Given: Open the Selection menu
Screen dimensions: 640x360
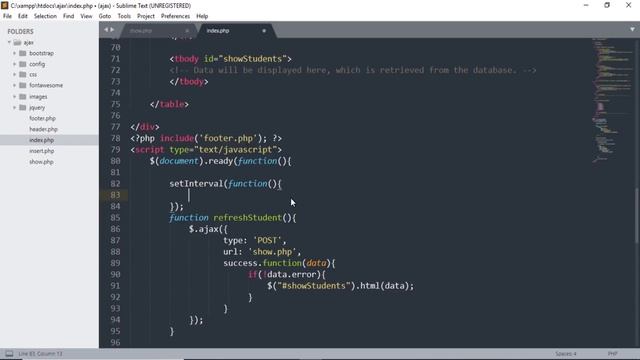Looking at the screenshot, I should tap(45, 16).
